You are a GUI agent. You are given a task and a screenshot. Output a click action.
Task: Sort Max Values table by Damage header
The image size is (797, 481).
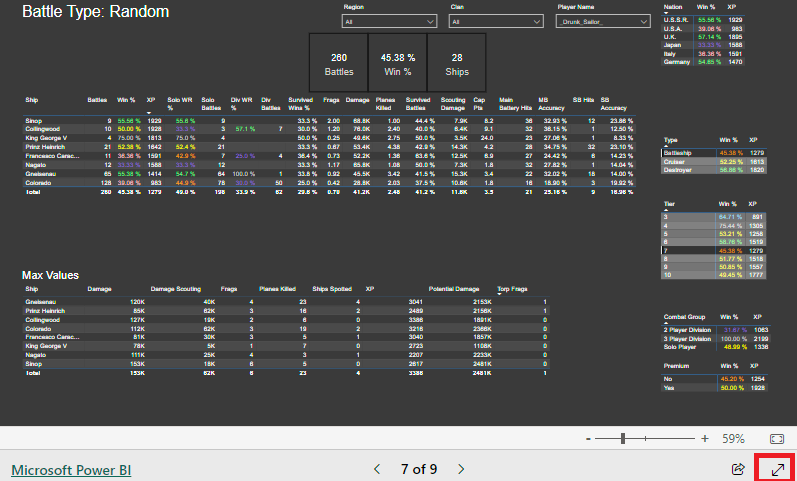[x=100, y=288]
